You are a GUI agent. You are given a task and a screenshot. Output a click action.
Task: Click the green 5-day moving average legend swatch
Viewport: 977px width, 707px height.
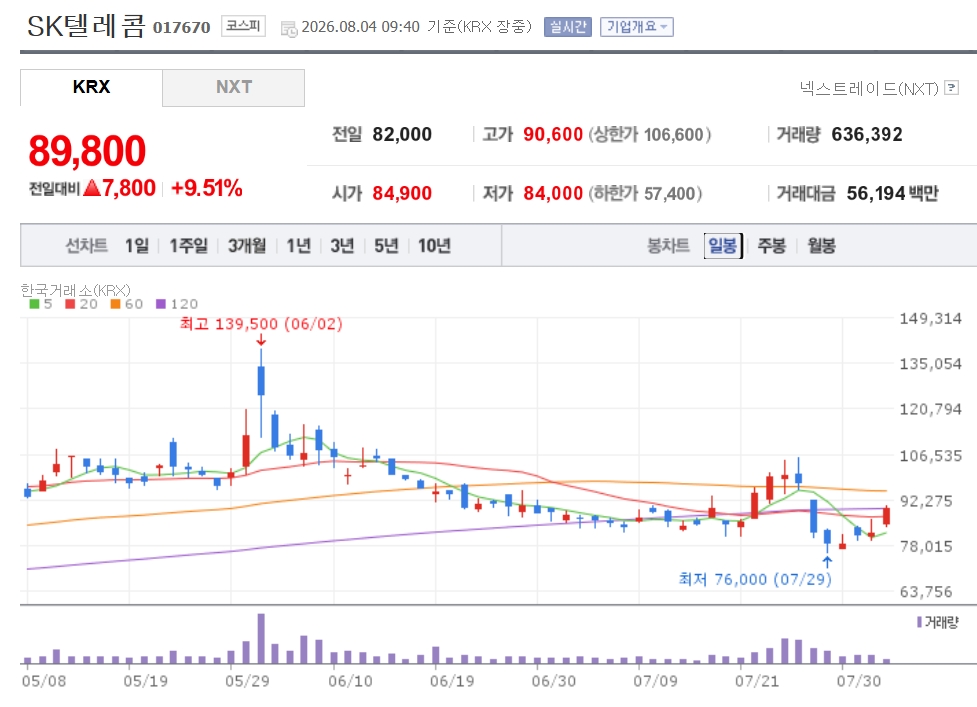[x=34, y=304]
